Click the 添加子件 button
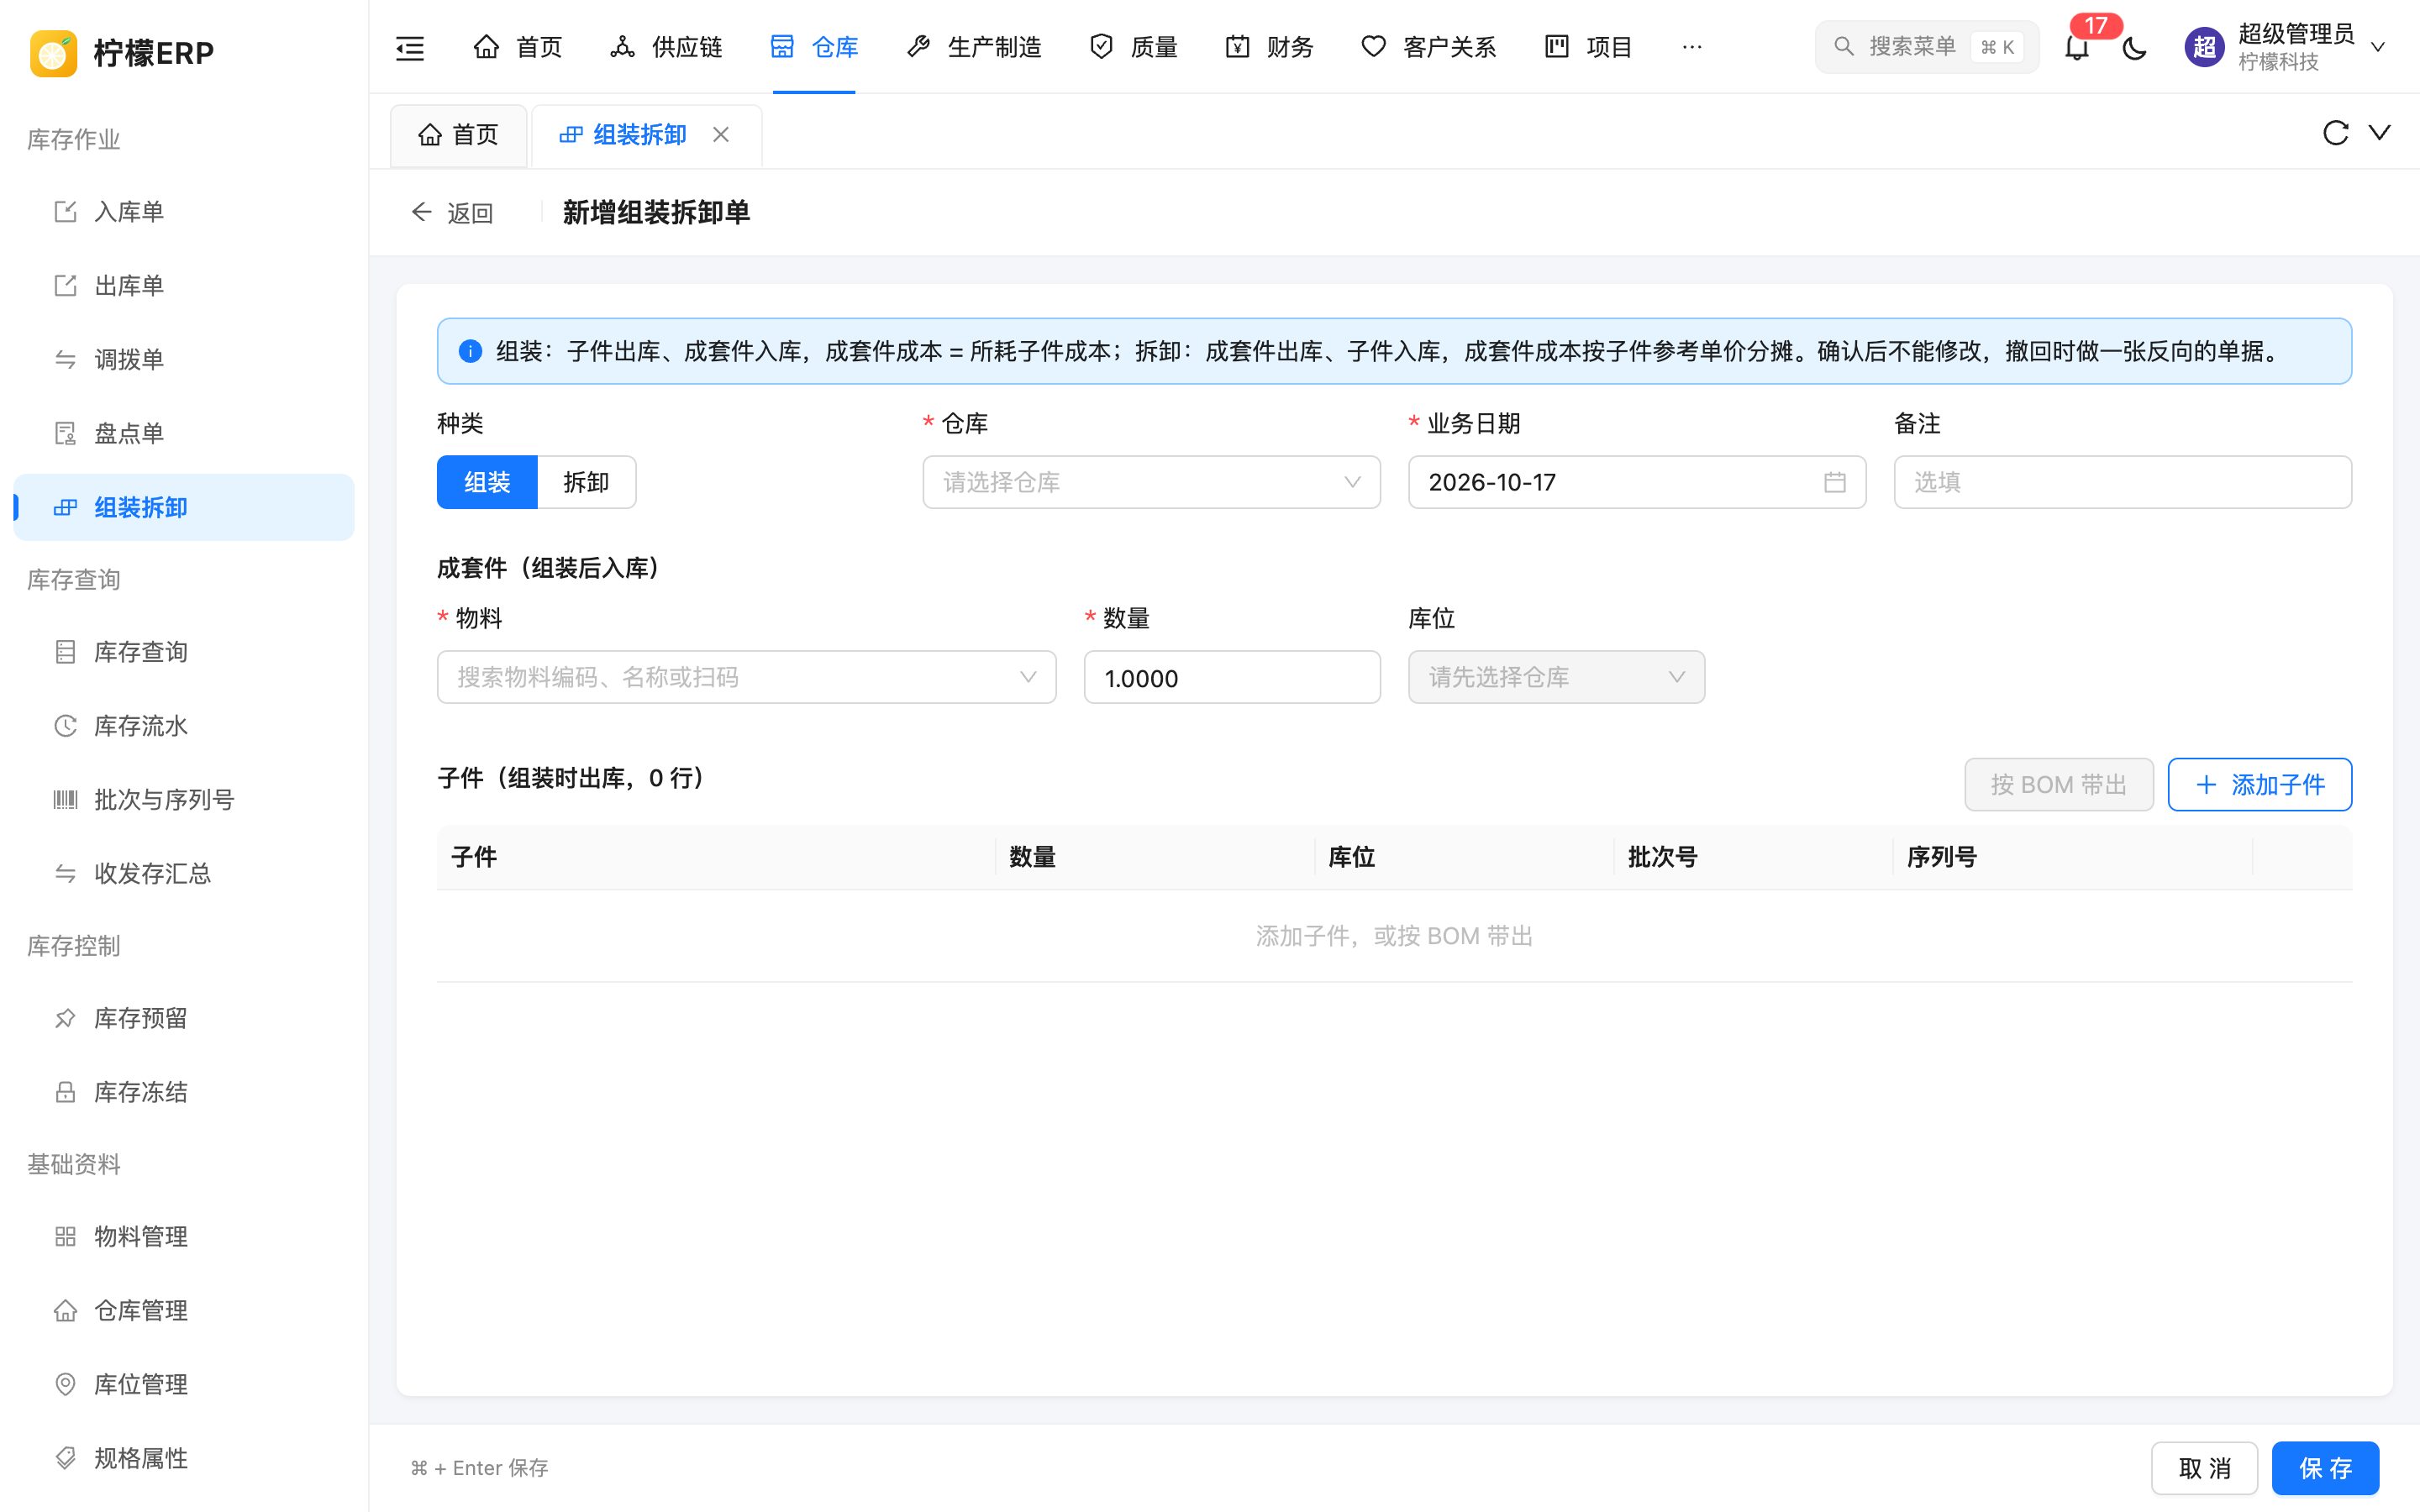The image size is (2420, 1512). (x=2259, y=785)
